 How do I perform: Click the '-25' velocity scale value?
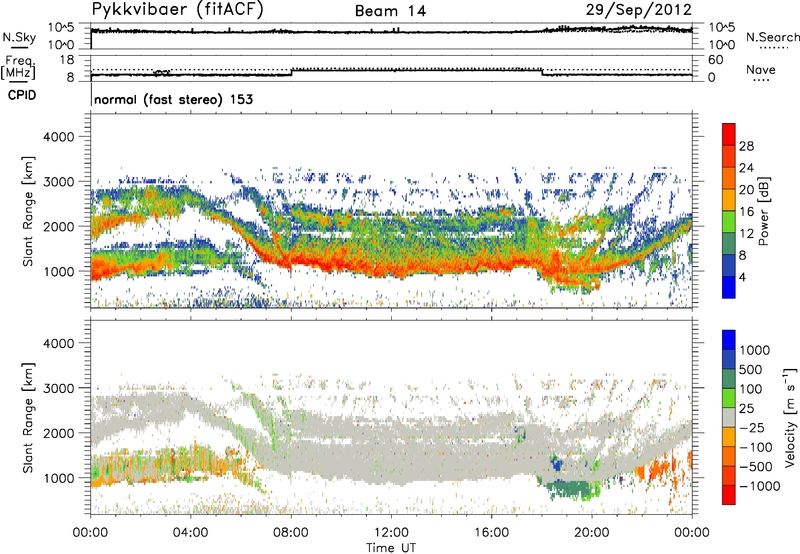[754, 427]
